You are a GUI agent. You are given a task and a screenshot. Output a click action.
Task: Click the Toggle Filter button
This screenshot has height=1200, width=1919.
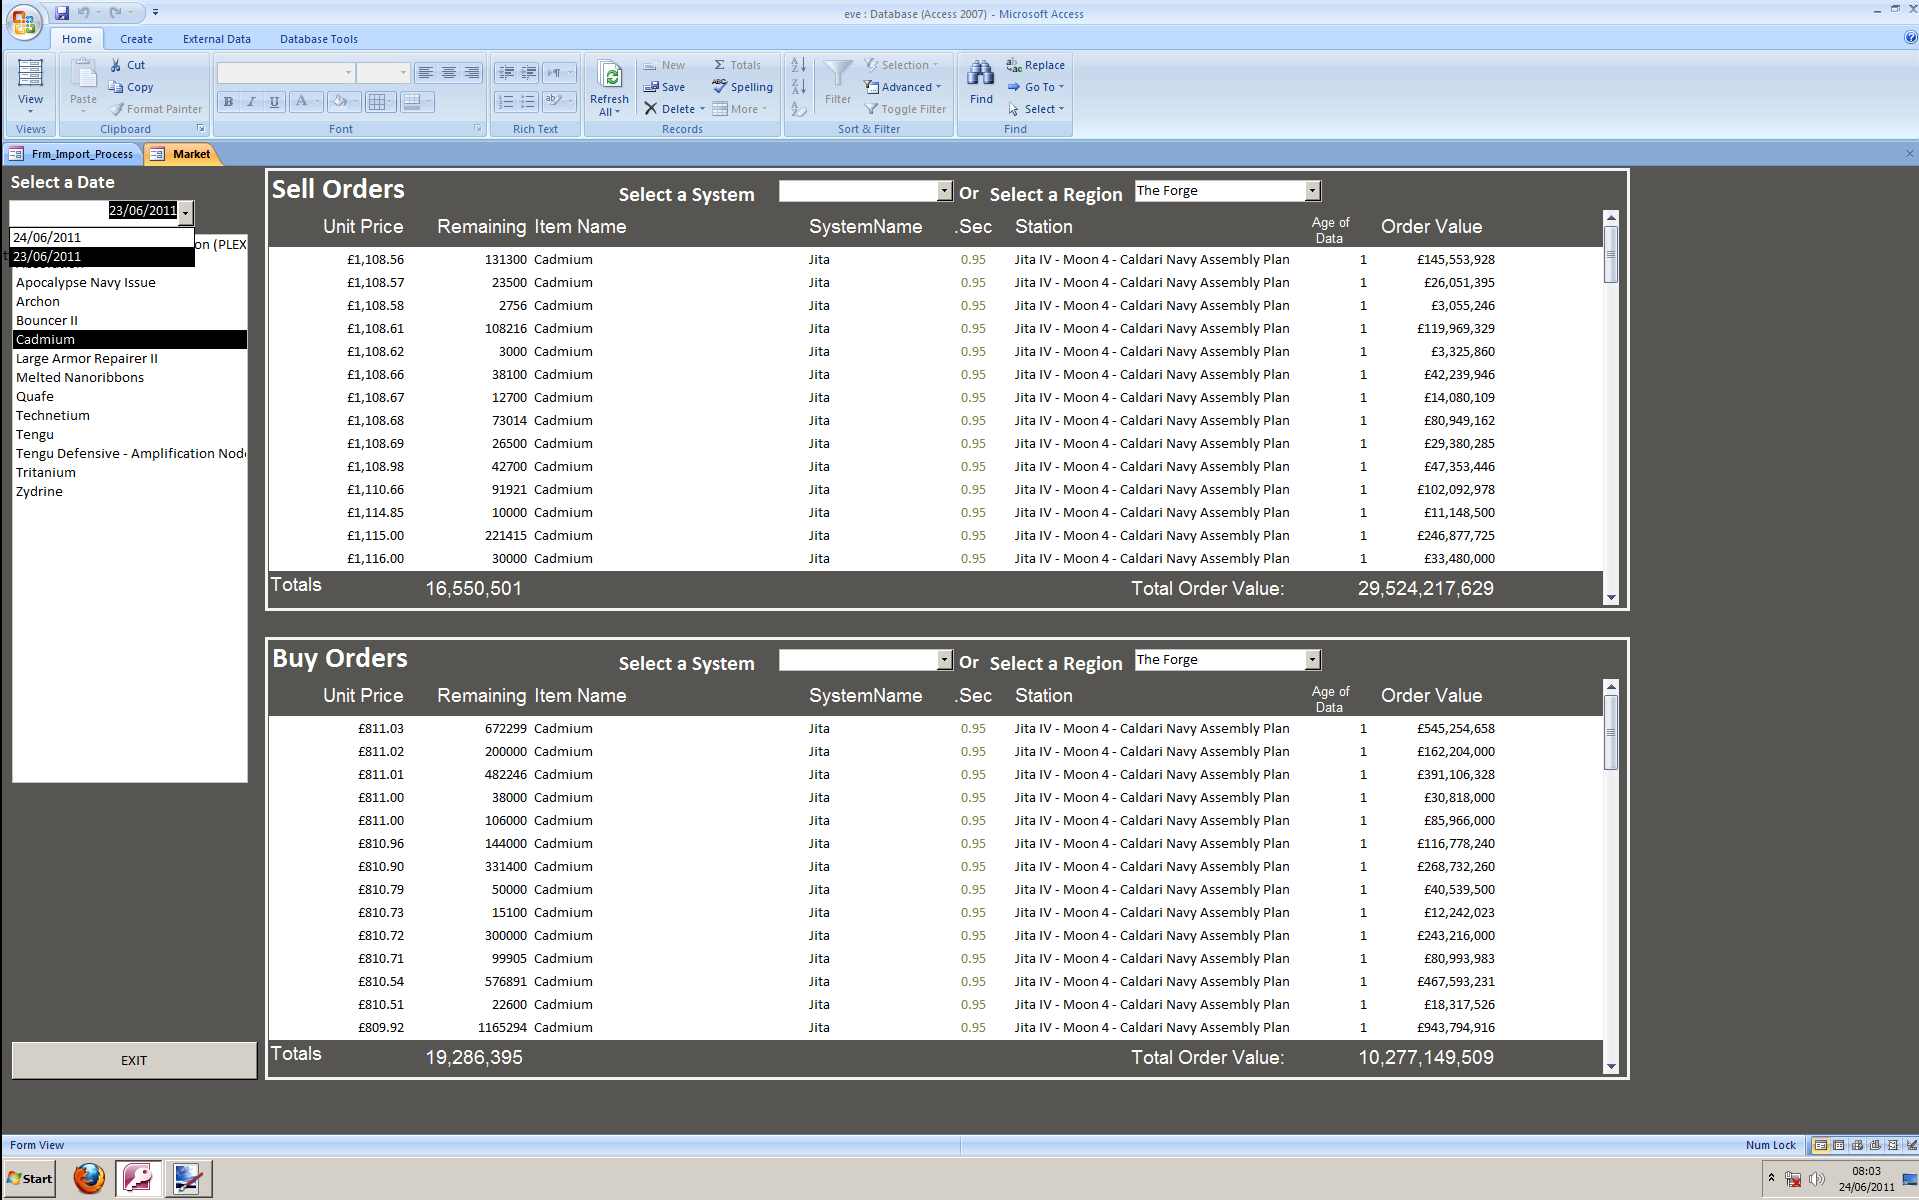pos(905,109)
